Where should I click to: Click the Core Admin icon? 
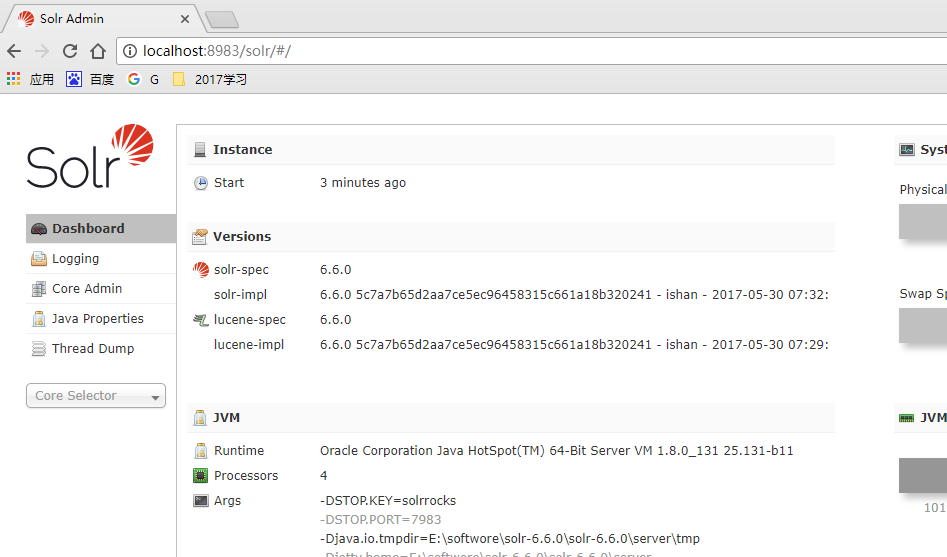coord(39,289)
